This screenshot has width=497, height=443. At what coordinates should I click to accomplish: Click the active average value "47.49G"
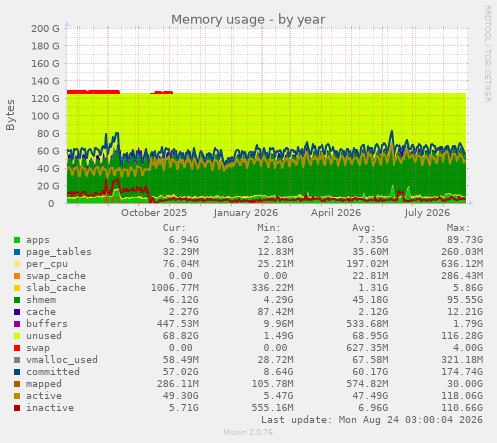(x=370, y=396)
